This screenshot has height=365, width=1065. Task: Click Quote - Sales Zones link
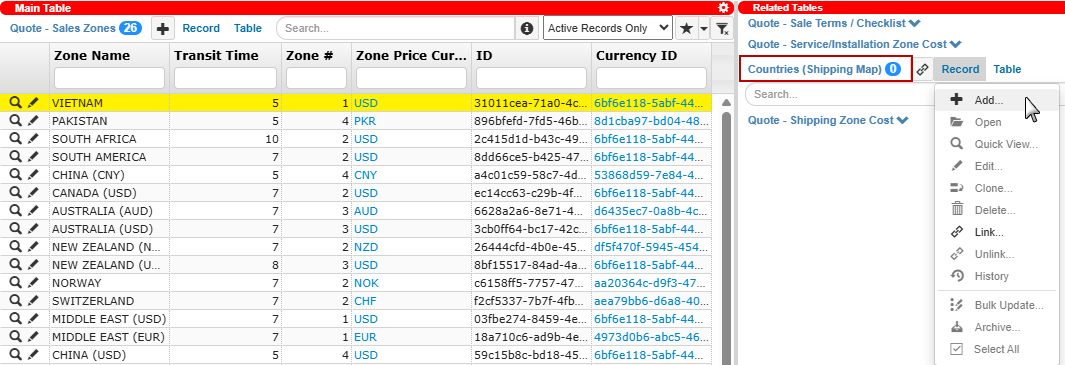(62, 29)
